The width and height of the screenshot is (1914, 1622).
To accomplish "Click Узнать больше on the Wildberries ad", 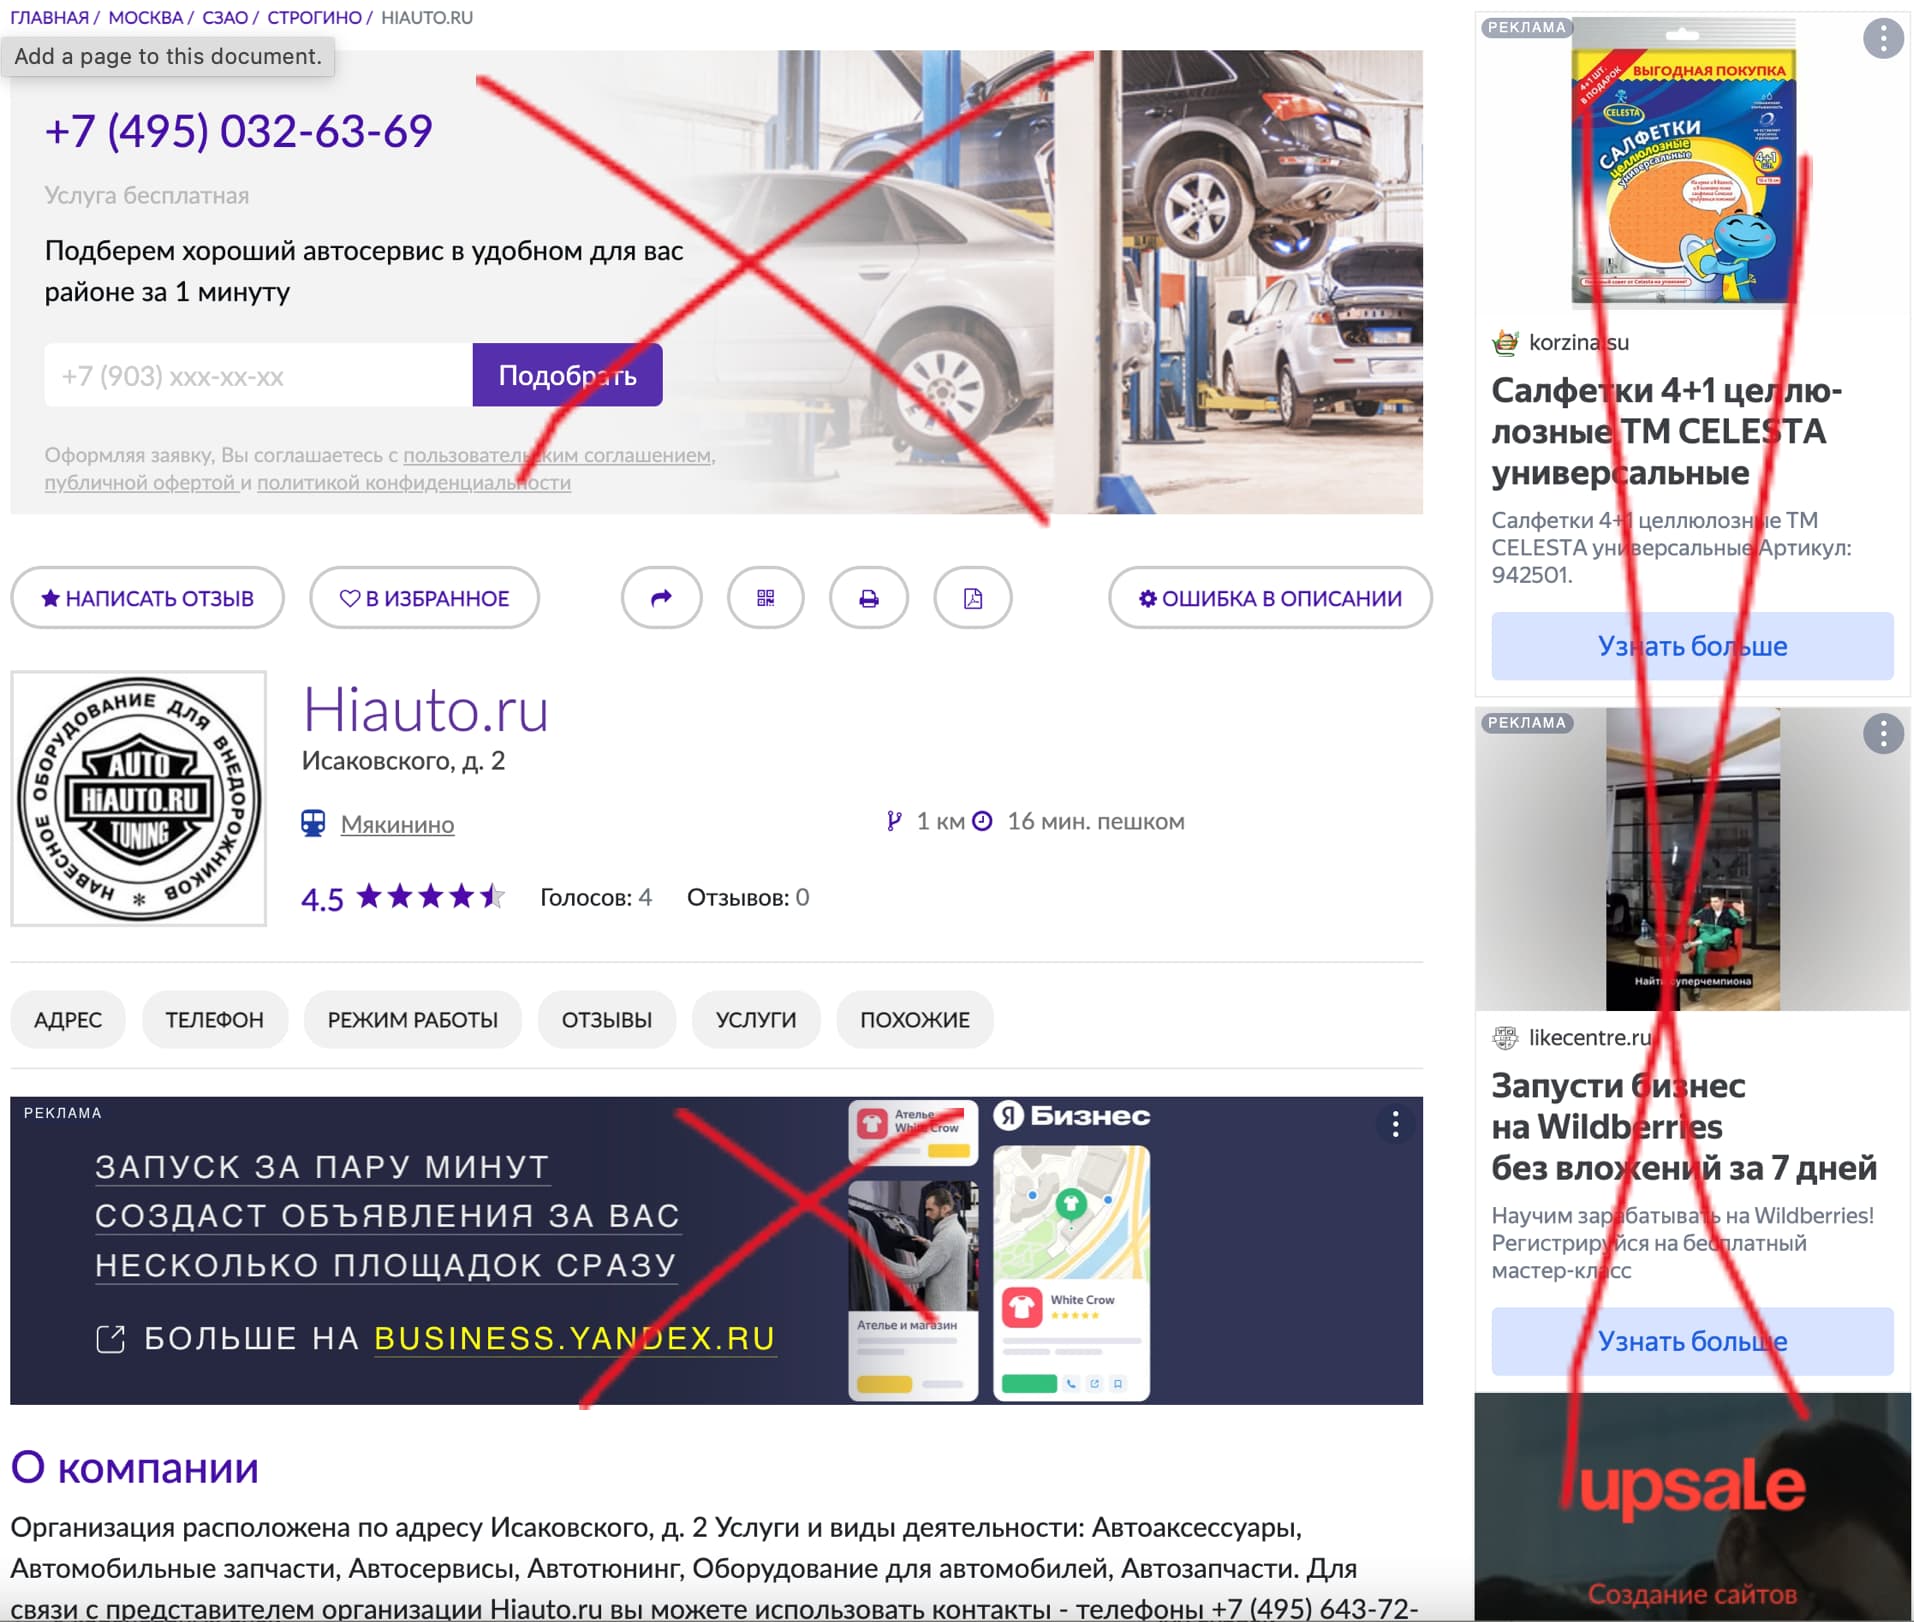I will pos(1692,1341).
